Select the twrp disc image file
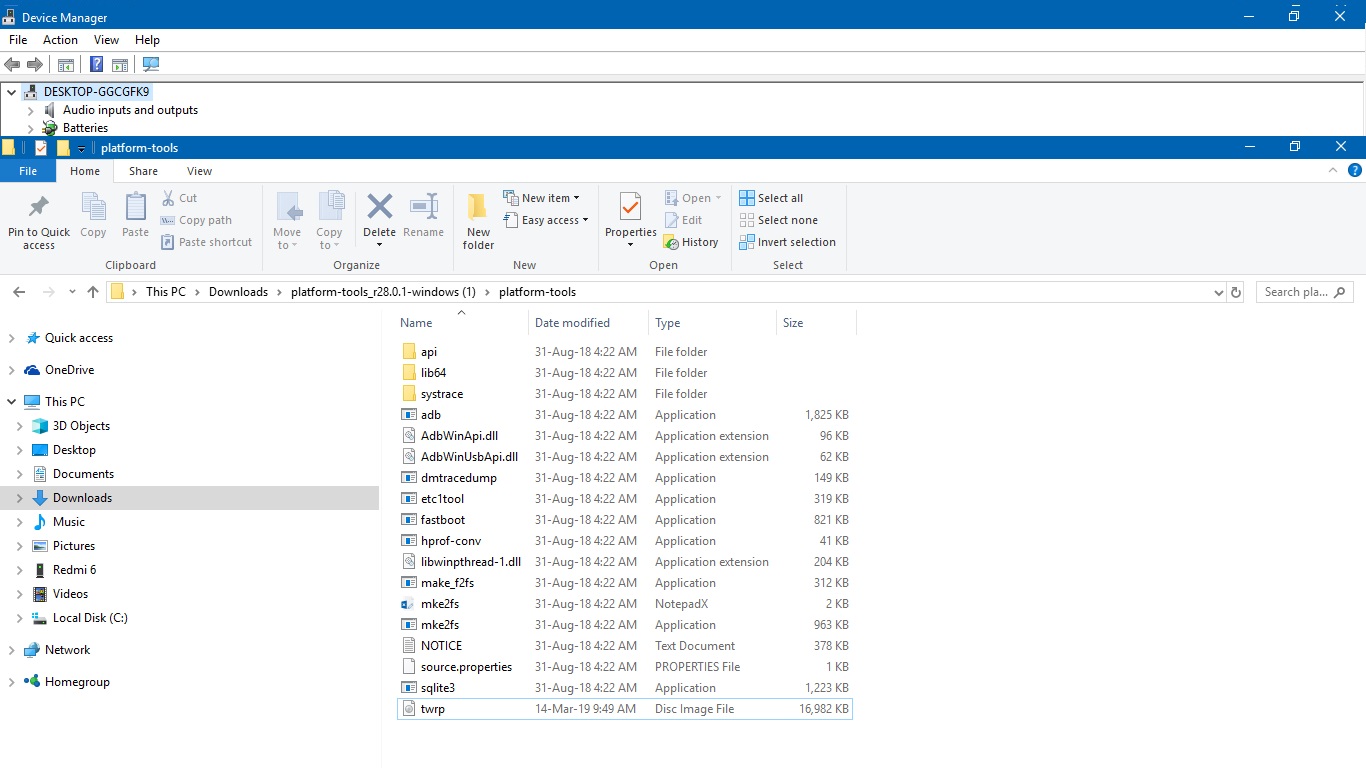This screenshot has height=768, width=1366. click(x=433, y=709)
